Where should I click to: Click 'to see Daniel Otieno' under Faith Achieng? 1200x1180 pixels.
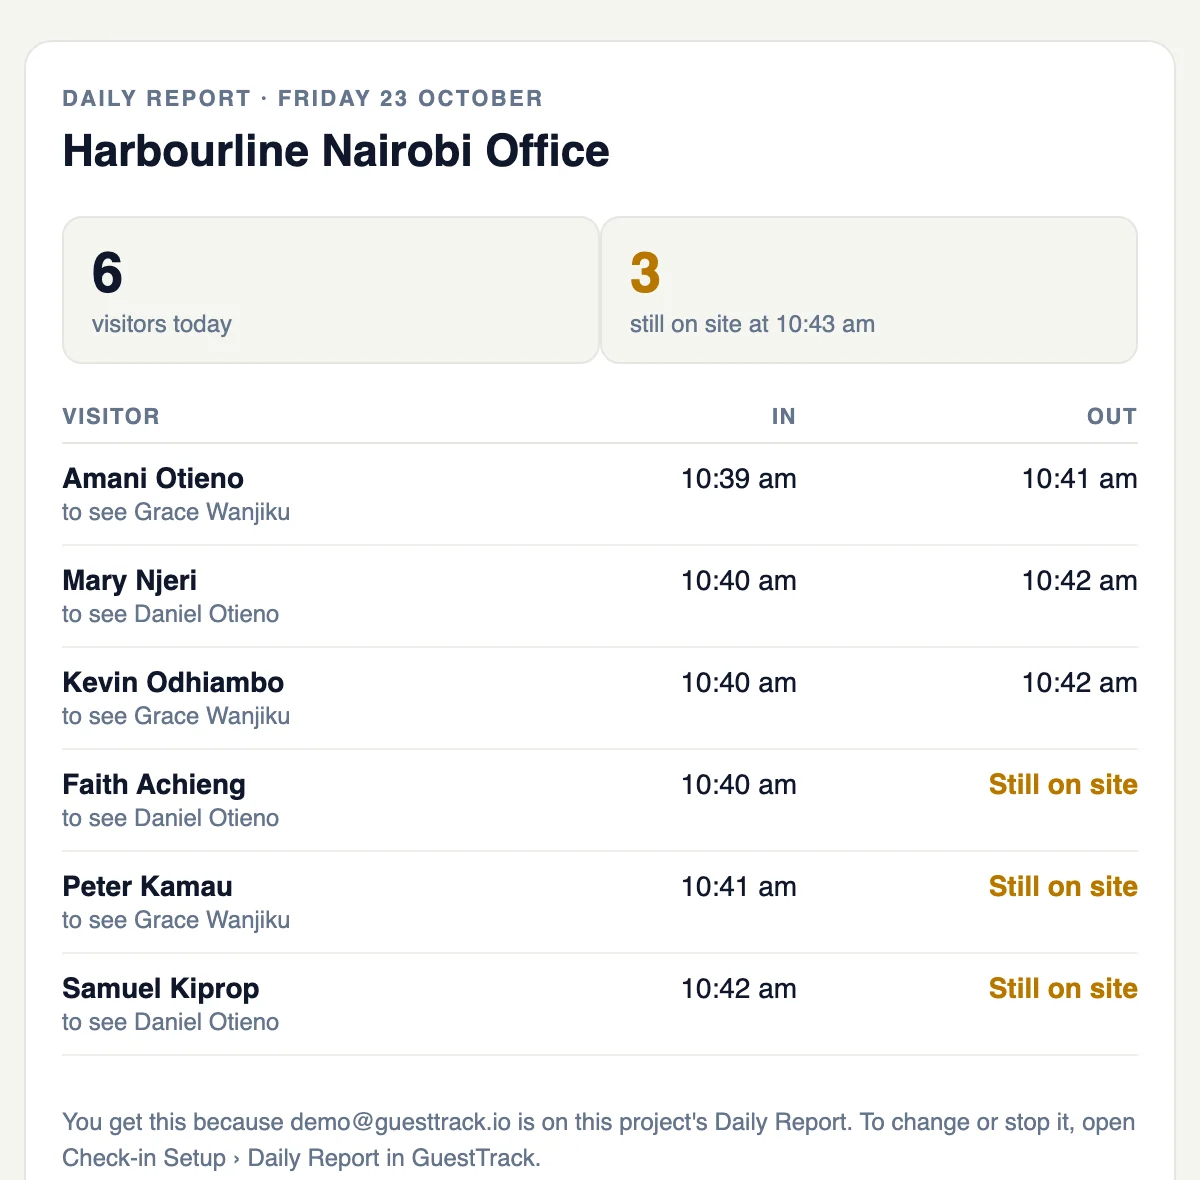[x=170, y=818]
